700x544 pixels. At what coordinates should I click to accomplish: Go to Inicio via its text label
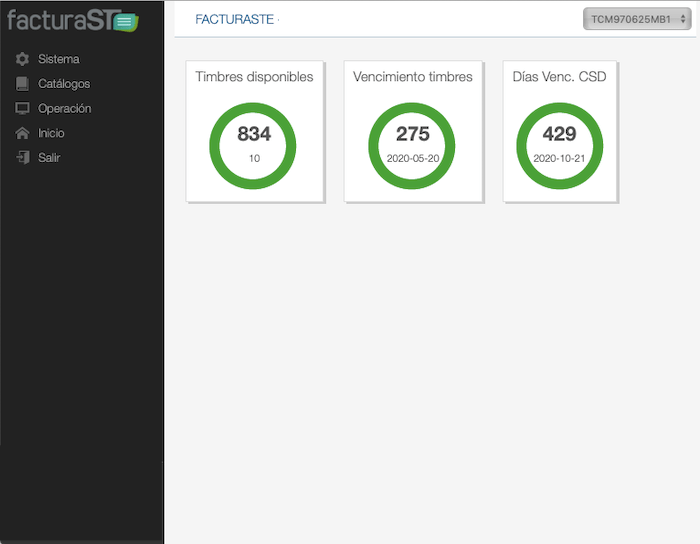[x=51, y=133]
